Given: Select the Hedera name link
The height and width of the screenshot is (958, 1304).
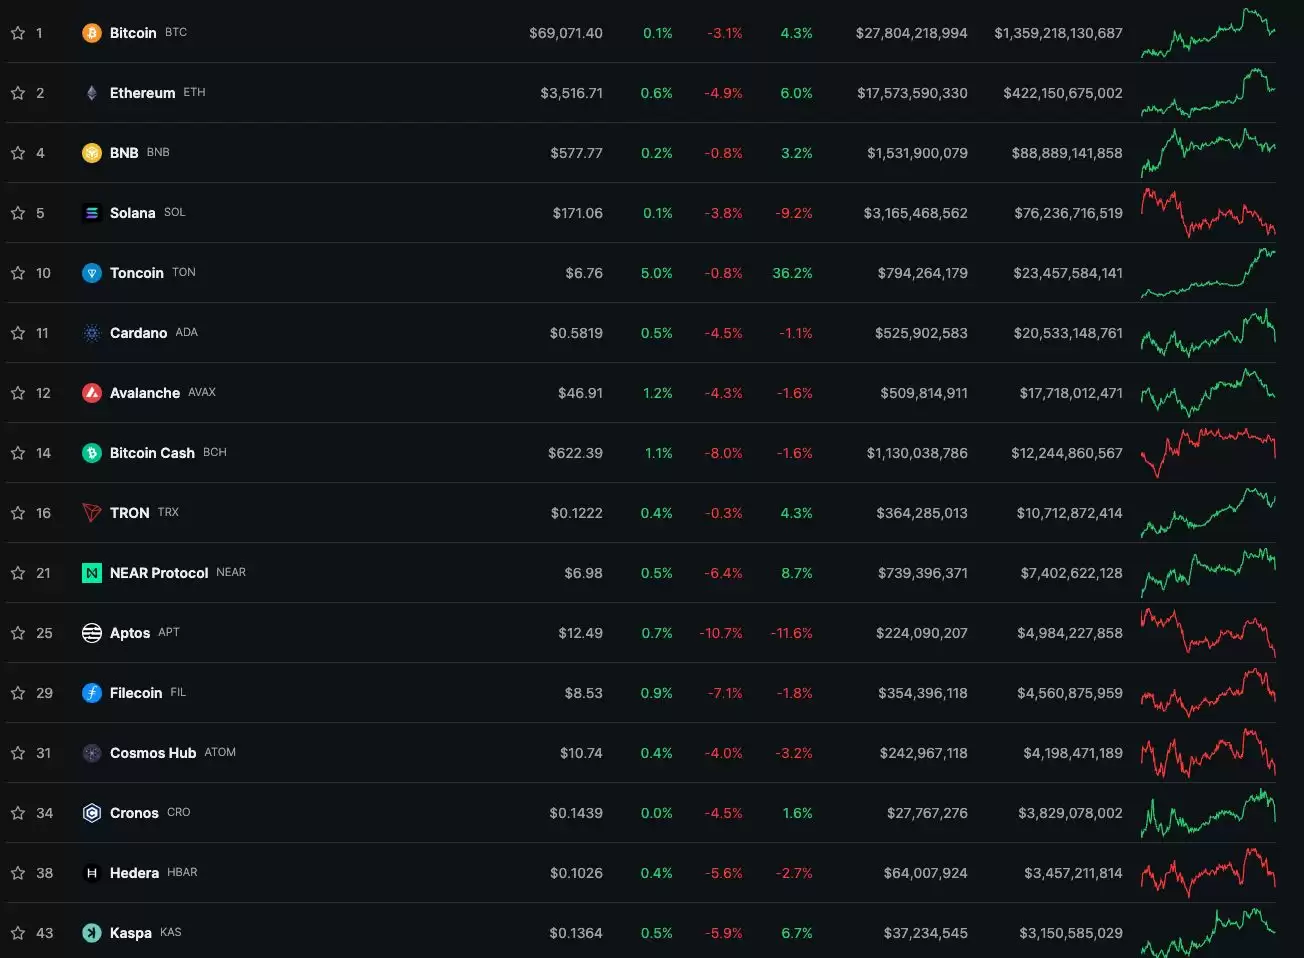Looking at the screenshot, I should pyautogui.click(x=134, y=873).
